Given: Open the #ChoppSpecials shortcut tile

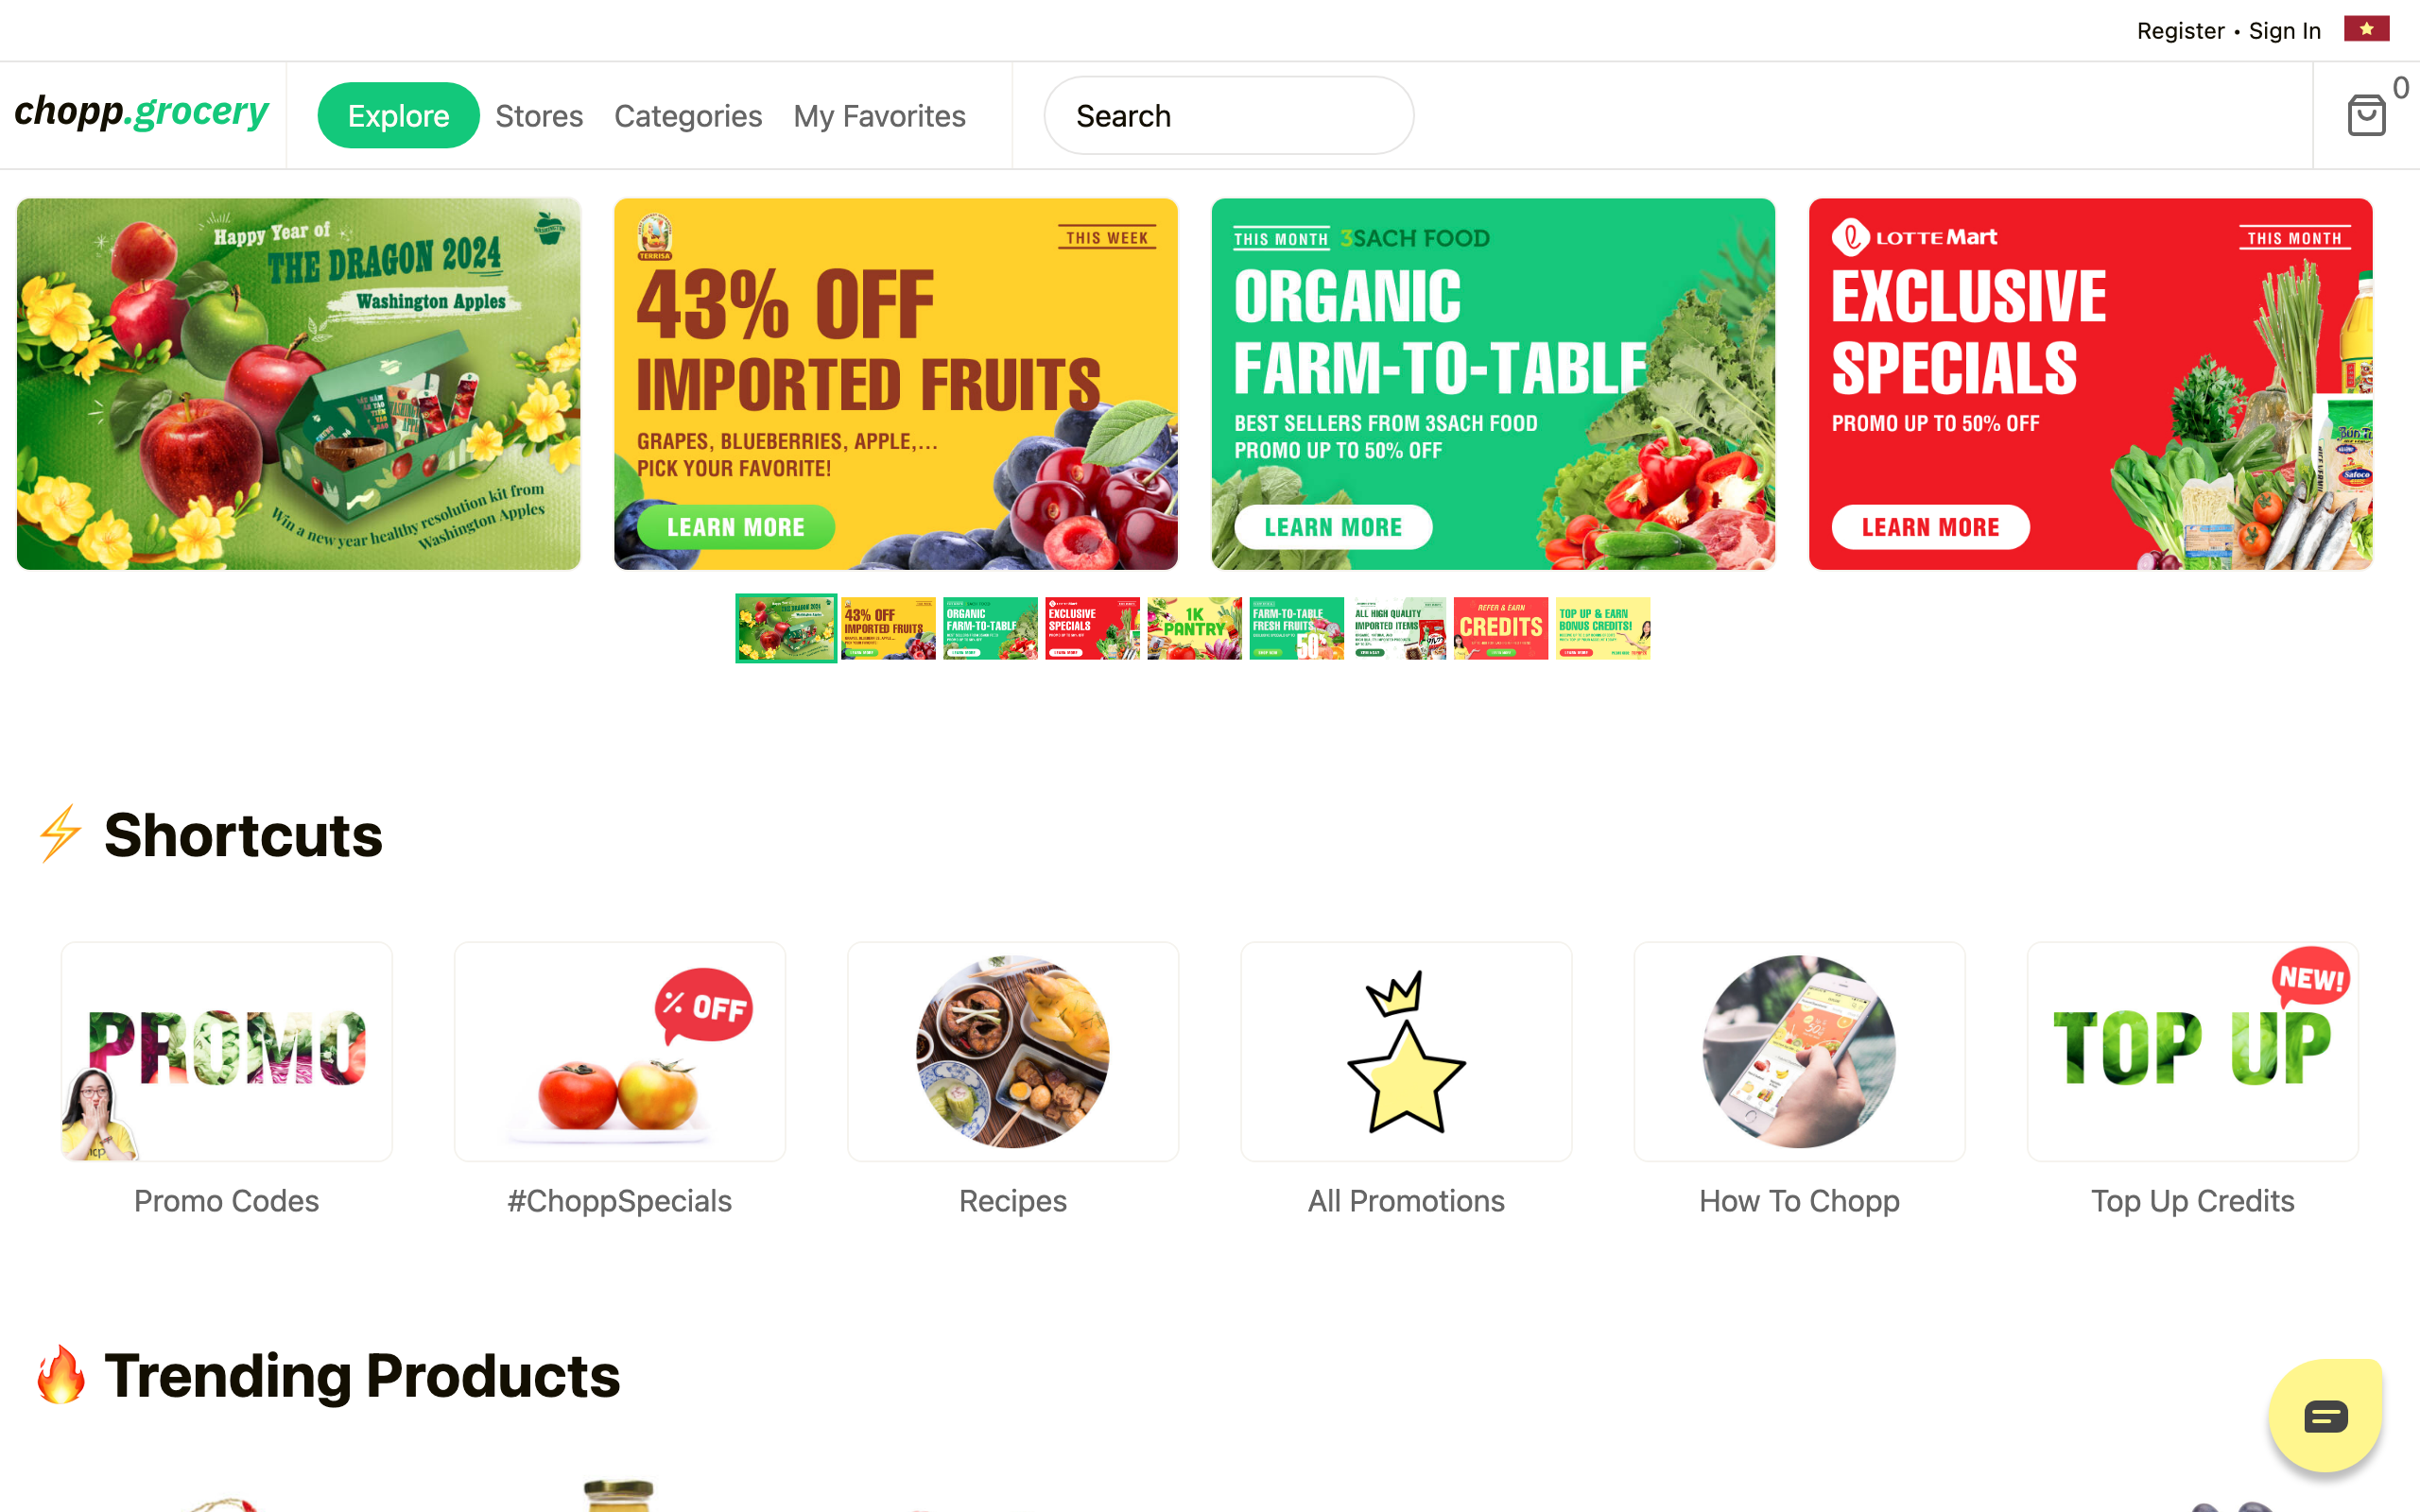Looking at the screenshot, I should click(620, 1052).
